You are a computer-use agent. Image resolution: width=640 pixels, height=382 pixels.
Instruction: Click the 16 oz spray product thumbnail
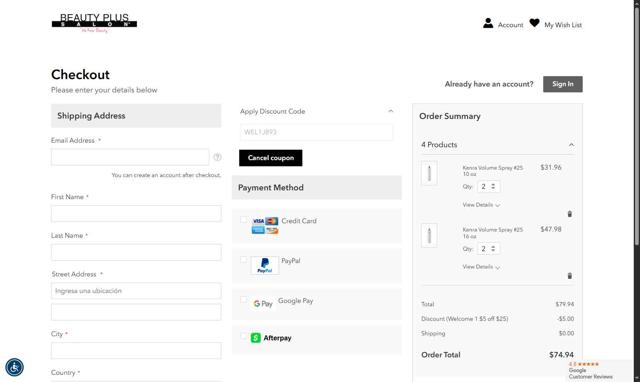429,235
